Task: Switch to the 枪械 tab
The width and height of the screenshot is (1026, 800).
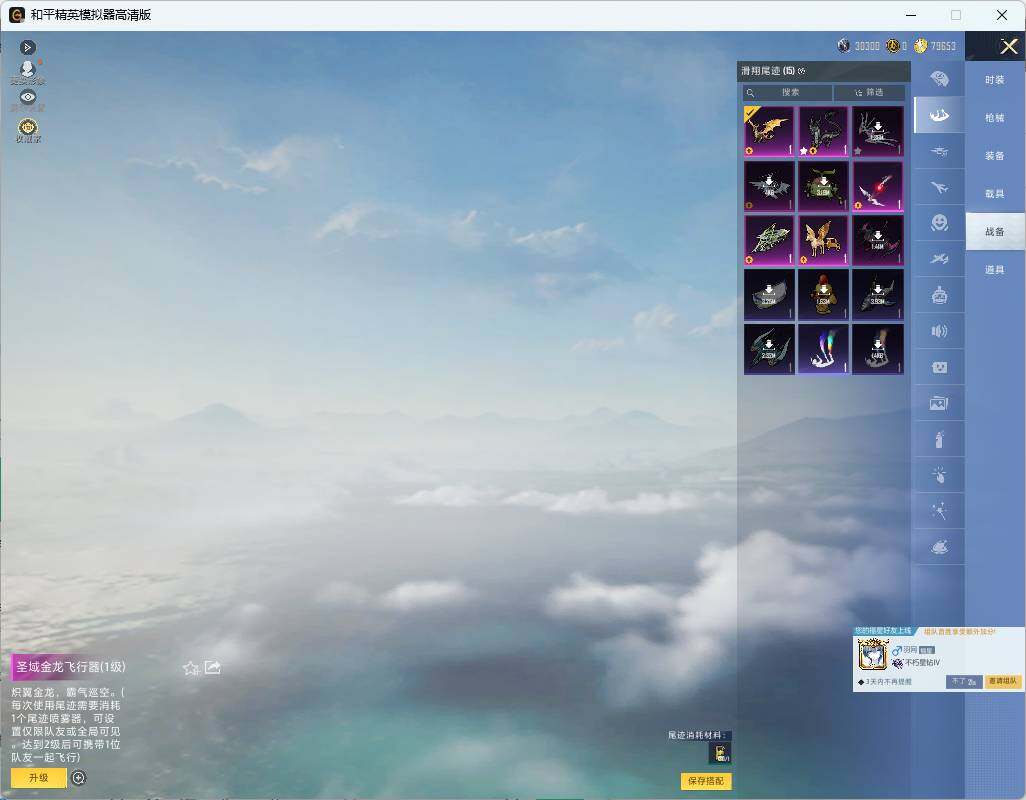Action: click(x=995, y=118)
